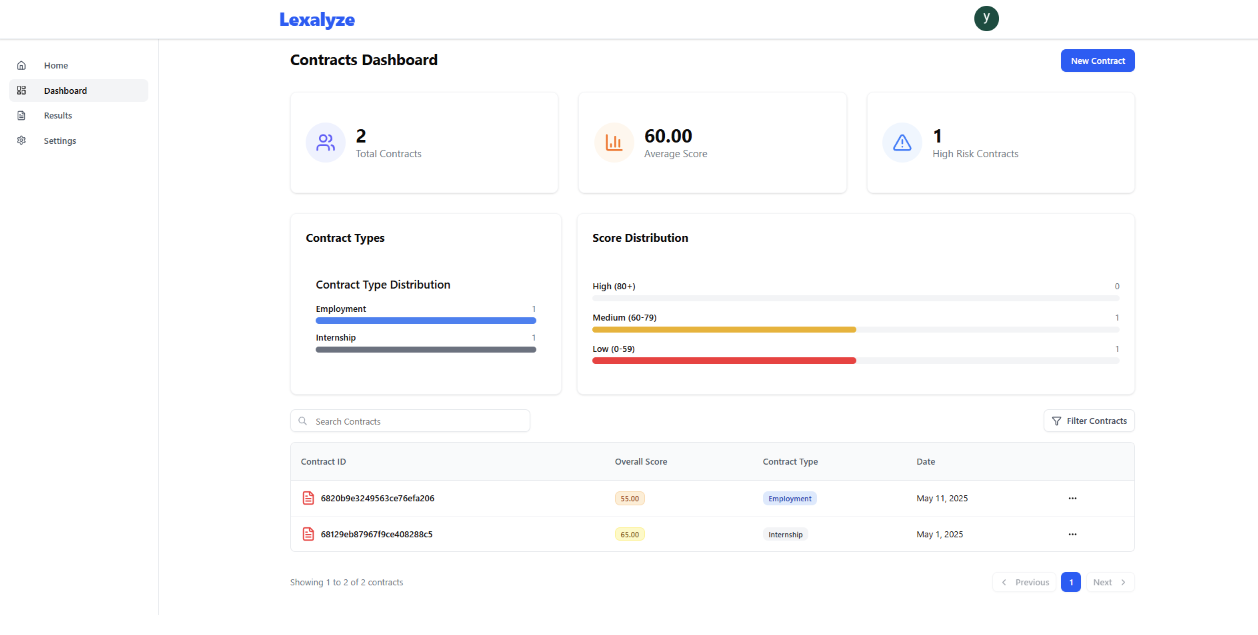1258x635 pixels.
Task: Click the Settings gear in sidebar
Action: 21,140
